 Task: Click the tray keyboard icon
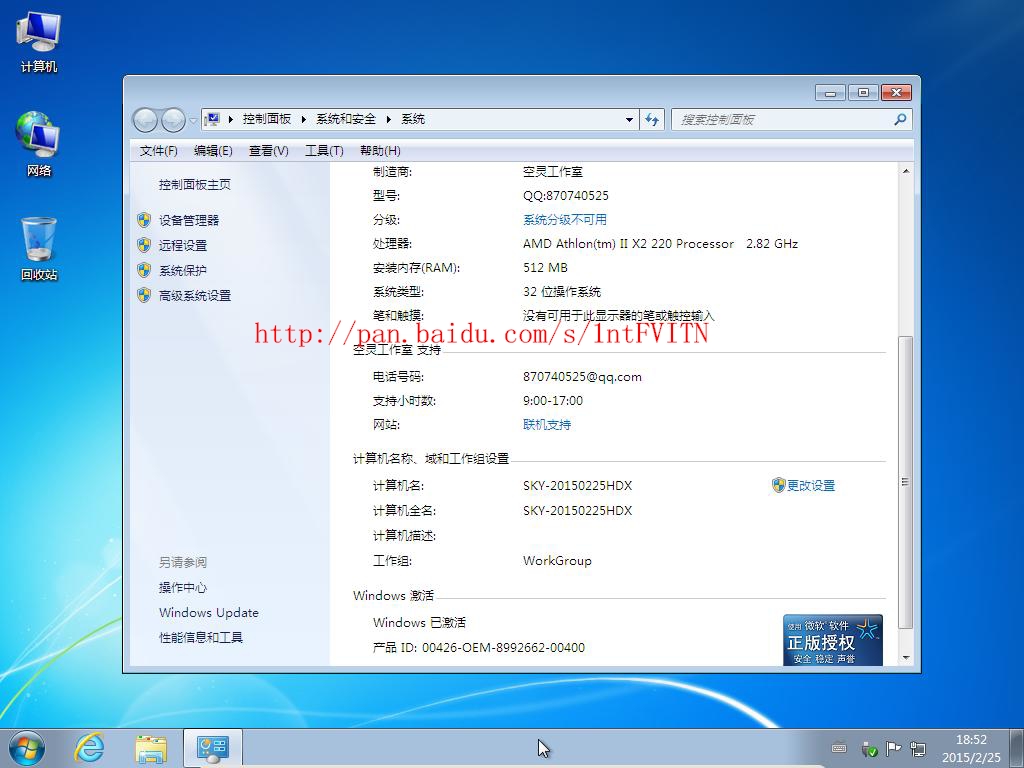pyautogui.click(x=839, y=748)
